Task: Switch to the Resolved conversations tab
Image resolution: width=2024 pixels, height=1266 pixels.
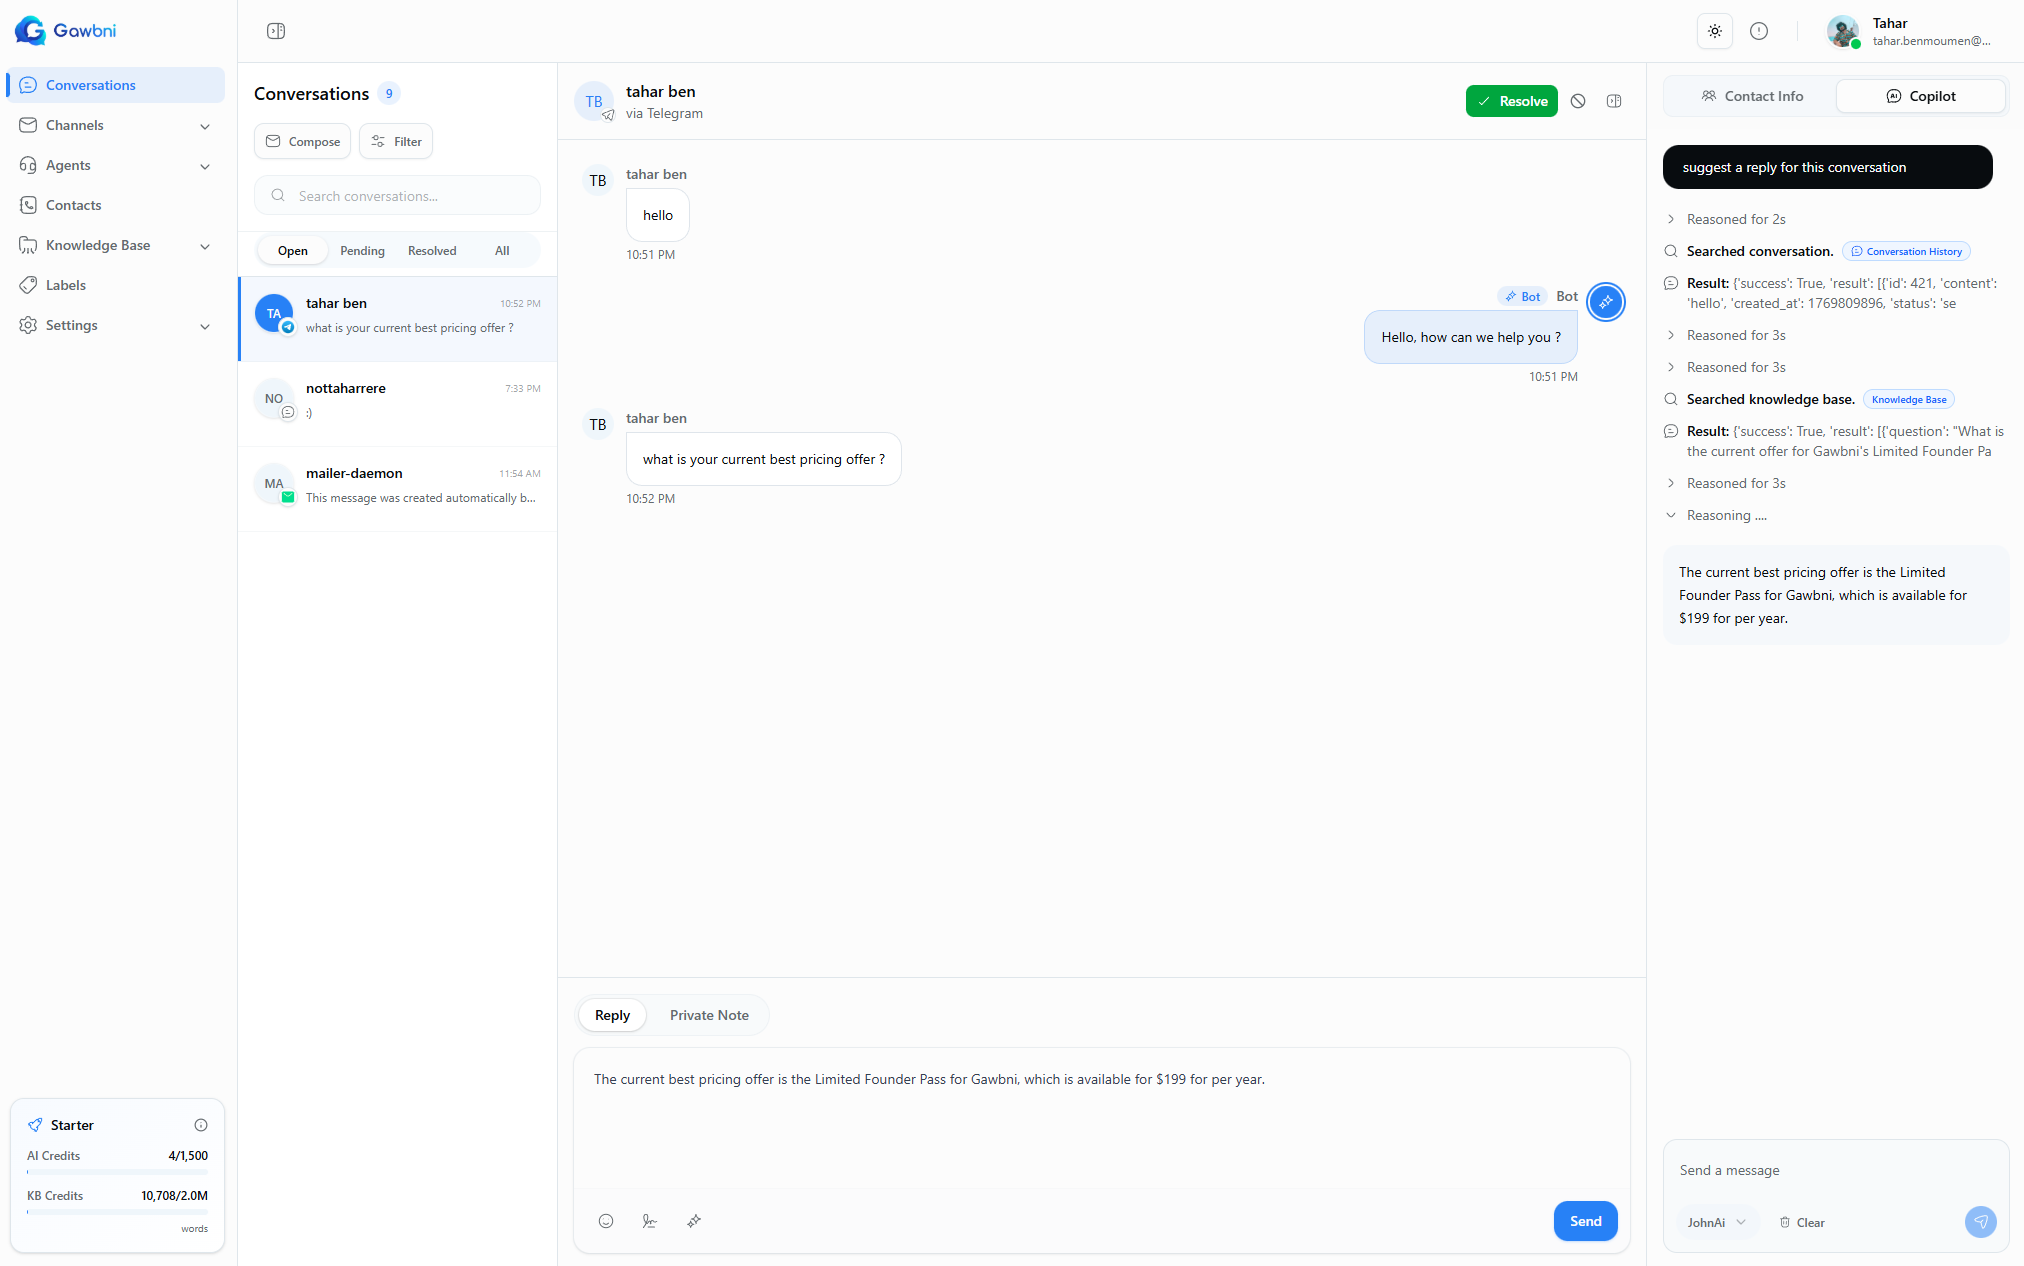Action: 431,250
